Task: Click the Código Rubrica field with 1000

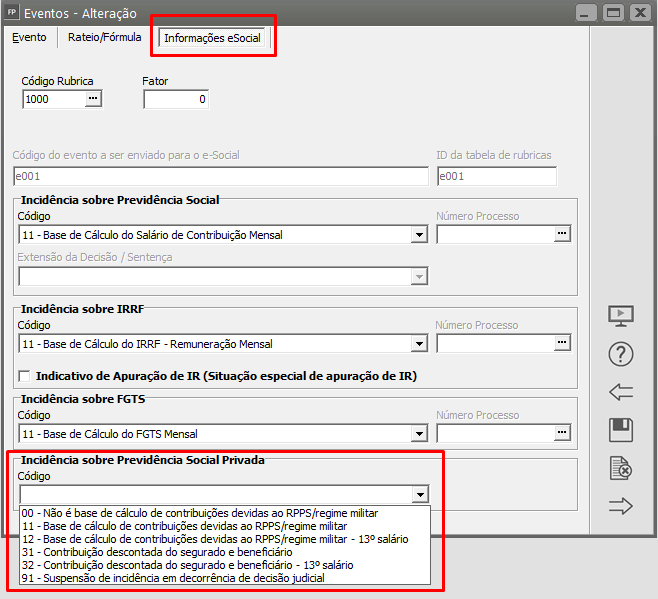Action: click(x=54, y=99)
